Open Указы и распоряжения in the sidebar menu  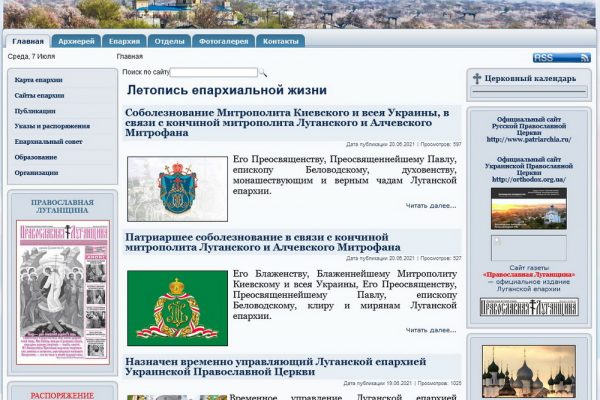coord(52,126)
